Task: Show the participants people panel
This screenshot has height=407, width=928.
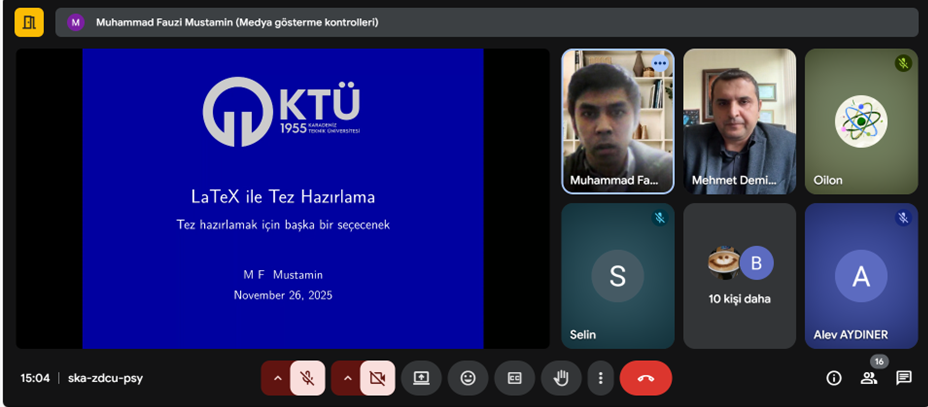Action: [869, 378]
